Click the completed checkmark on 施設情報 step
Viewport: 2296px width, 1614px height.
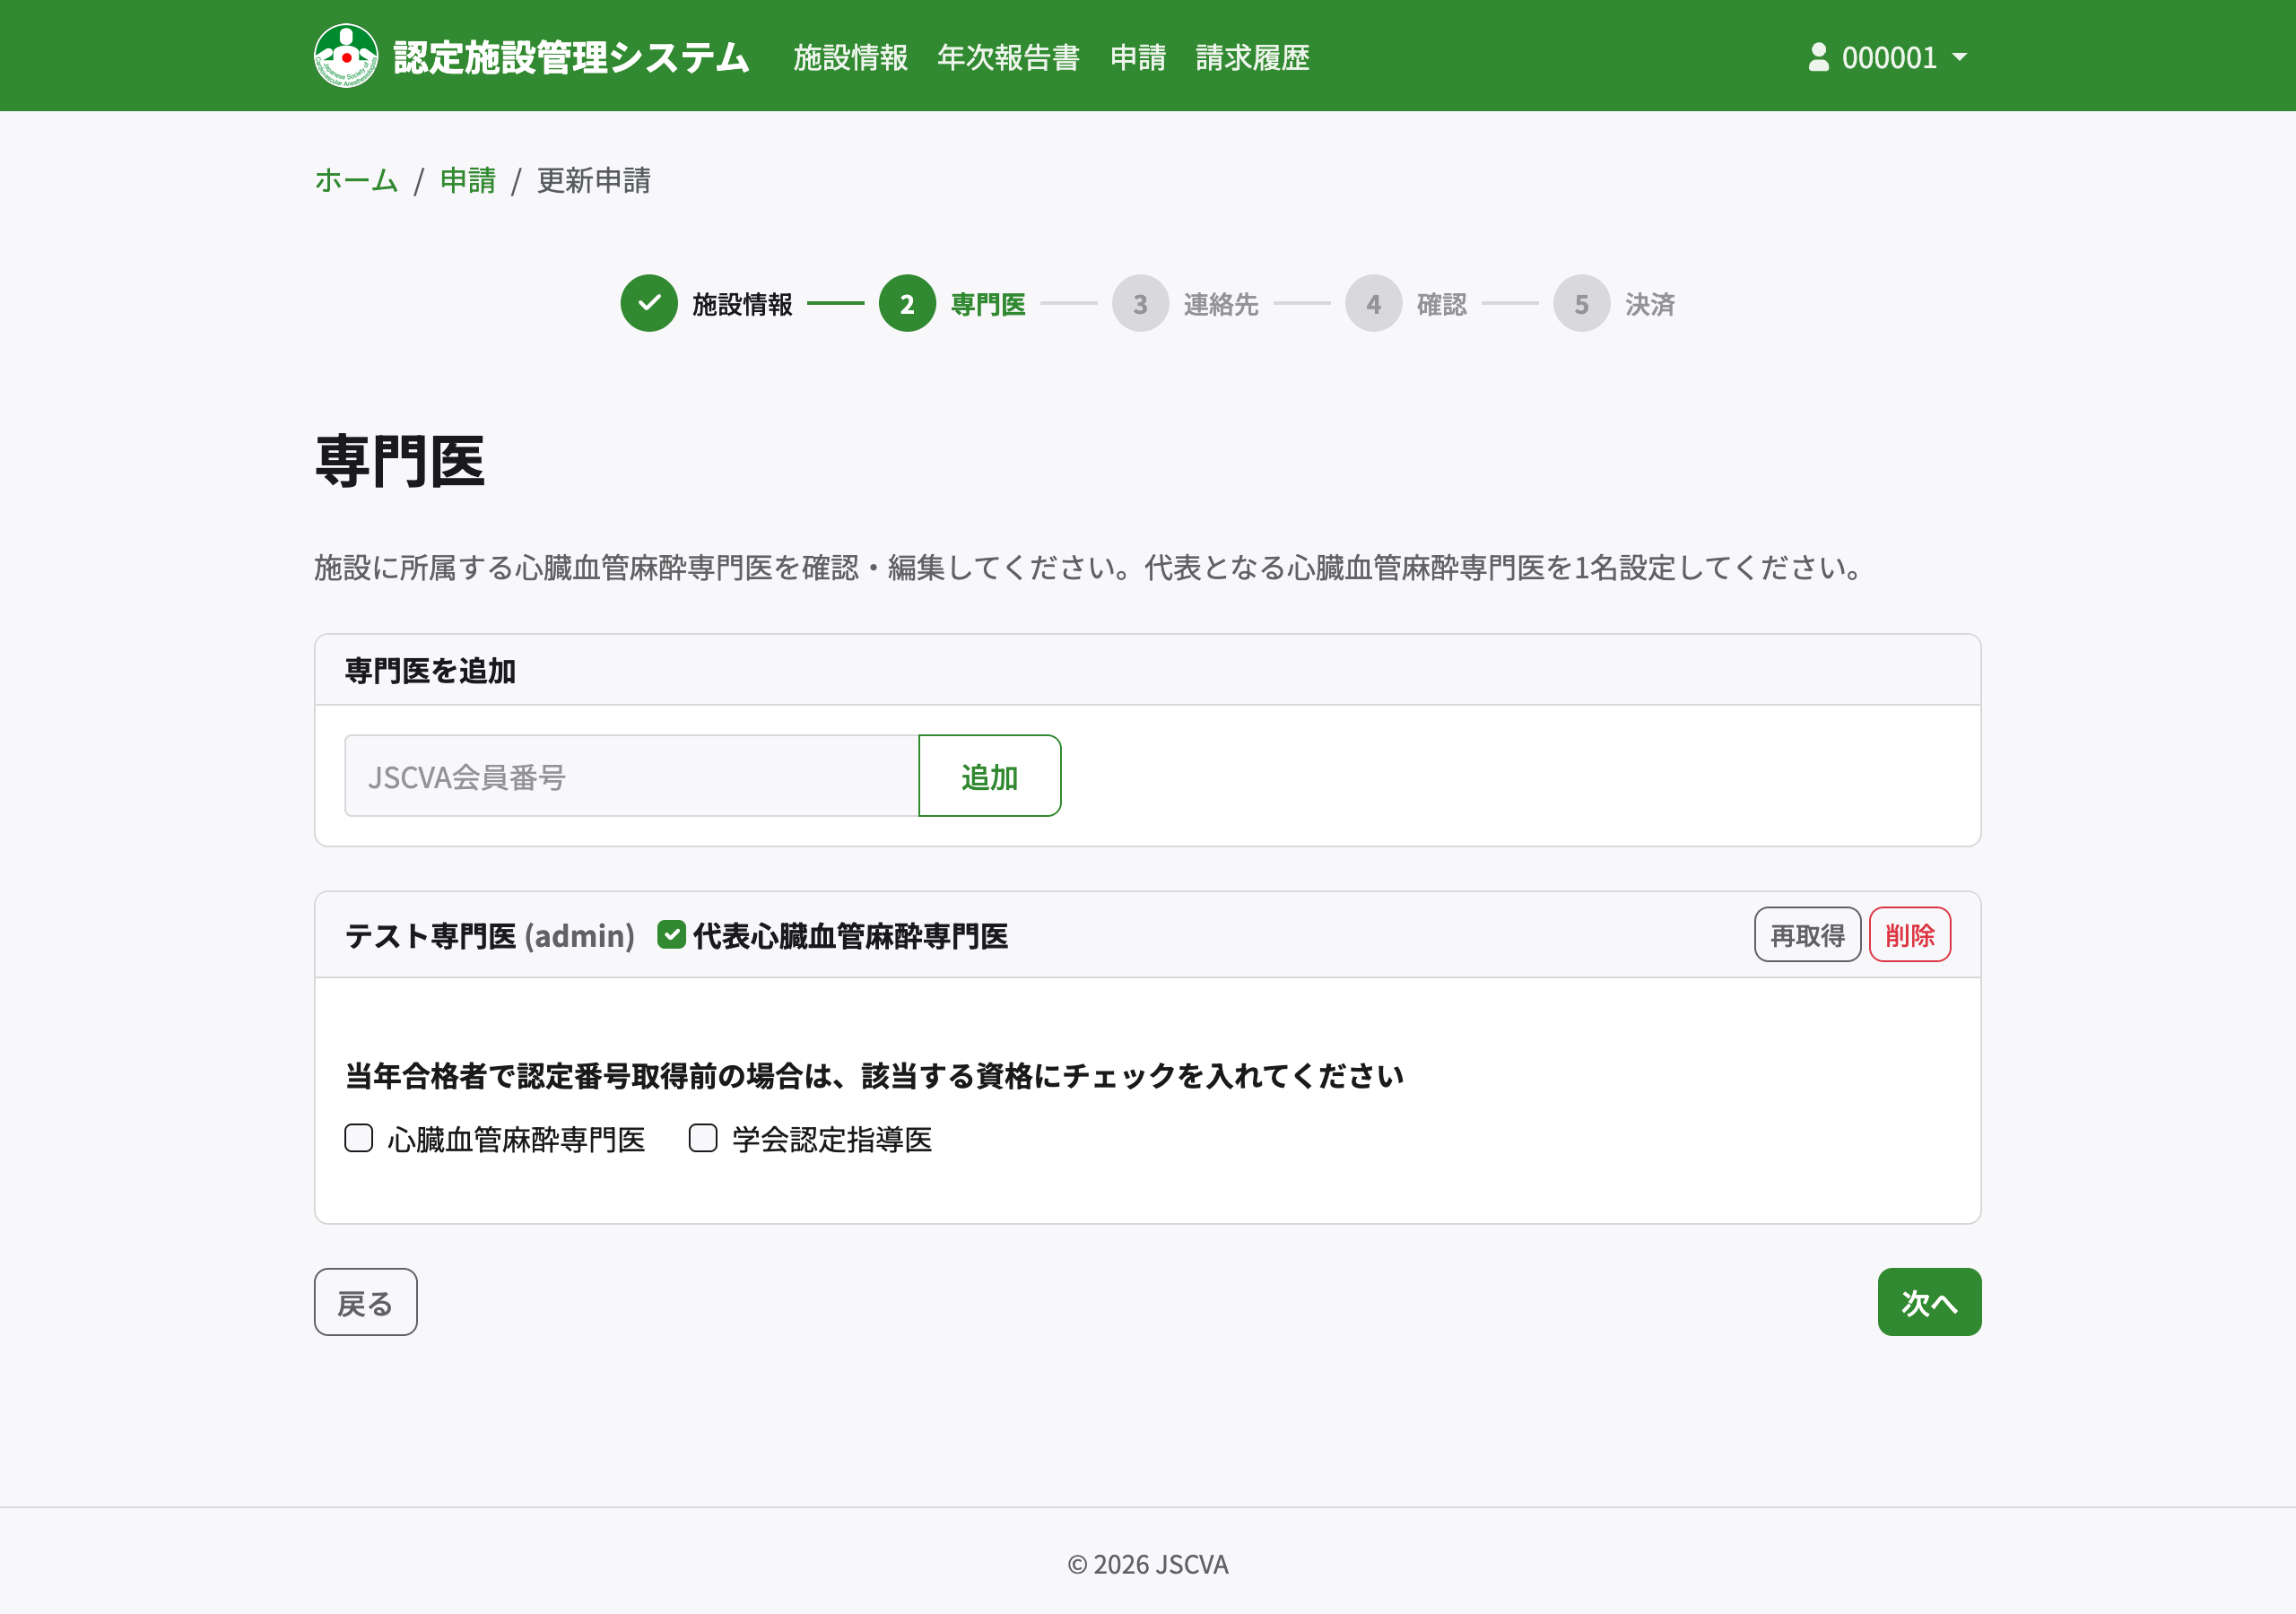(649, 304)
